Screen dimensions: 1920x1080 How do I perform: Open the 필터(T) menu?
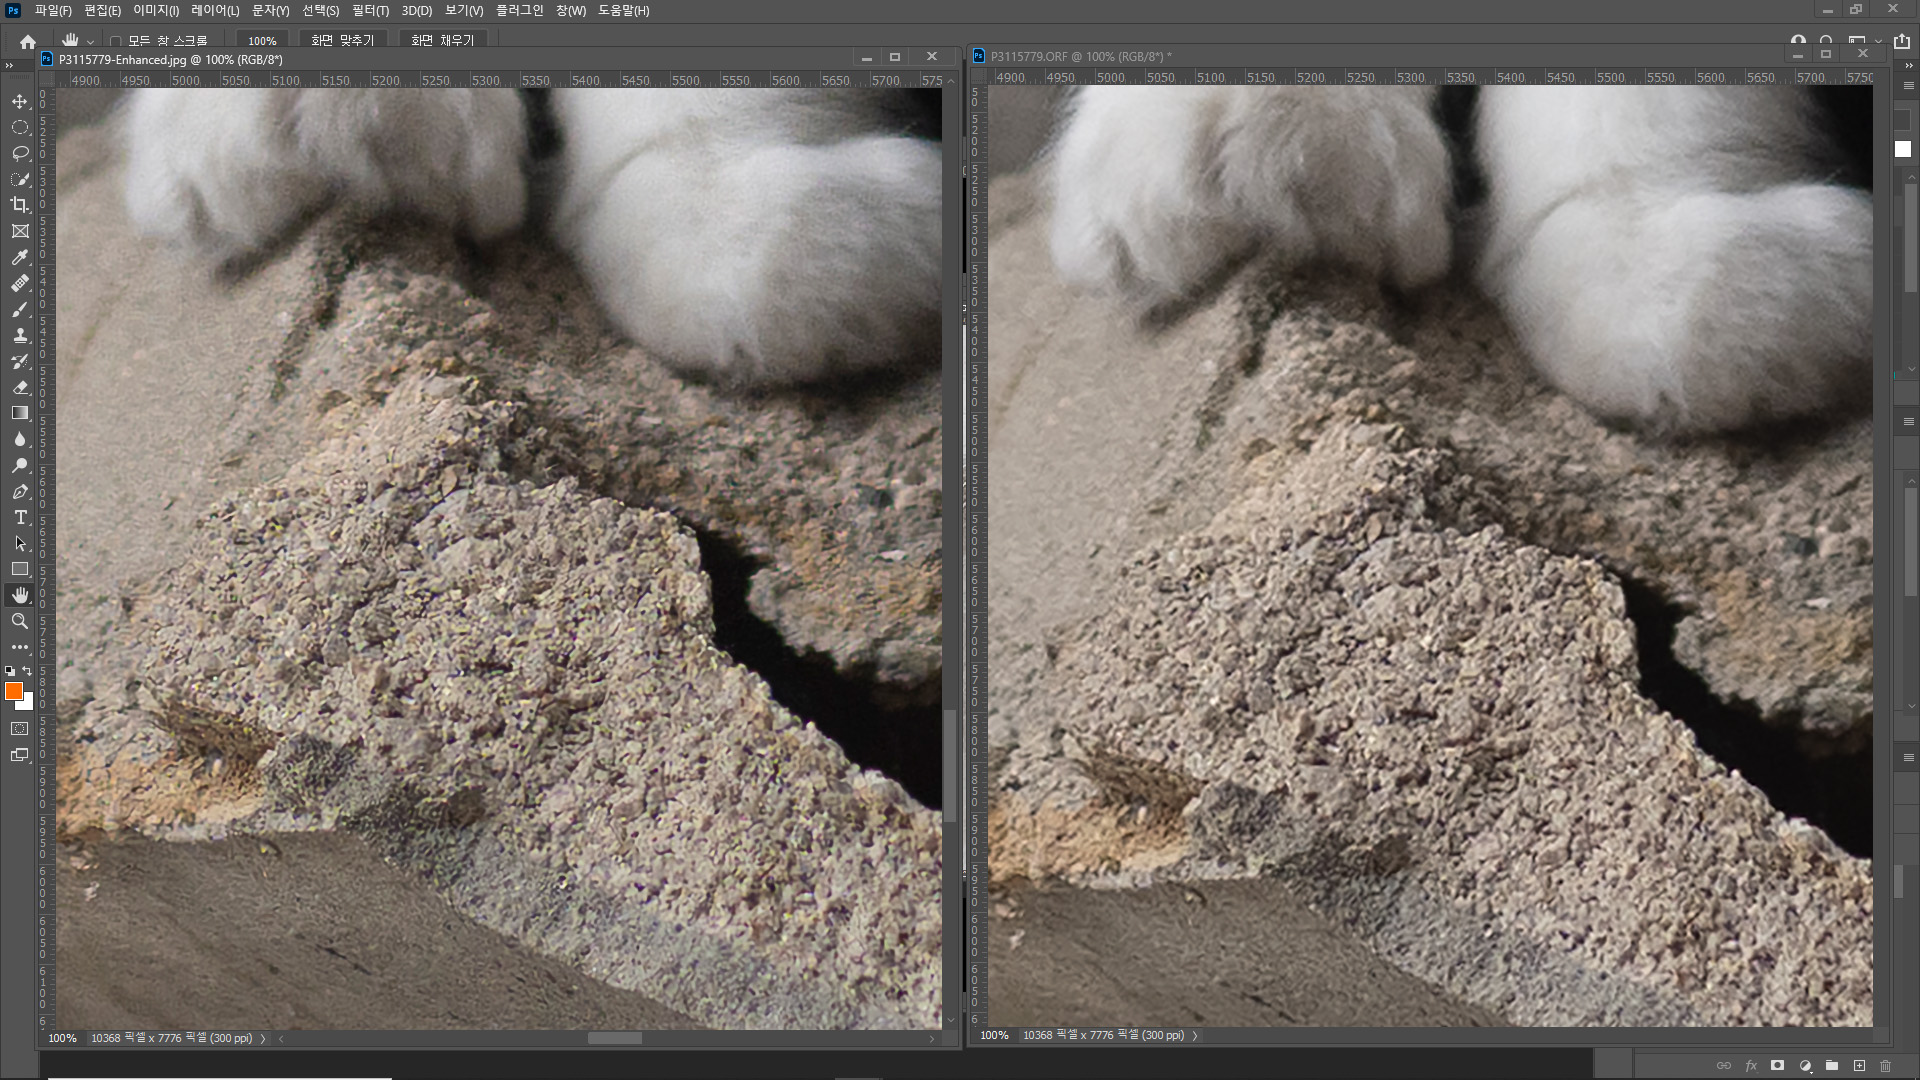pyautogui.click(x=370, y=10)
